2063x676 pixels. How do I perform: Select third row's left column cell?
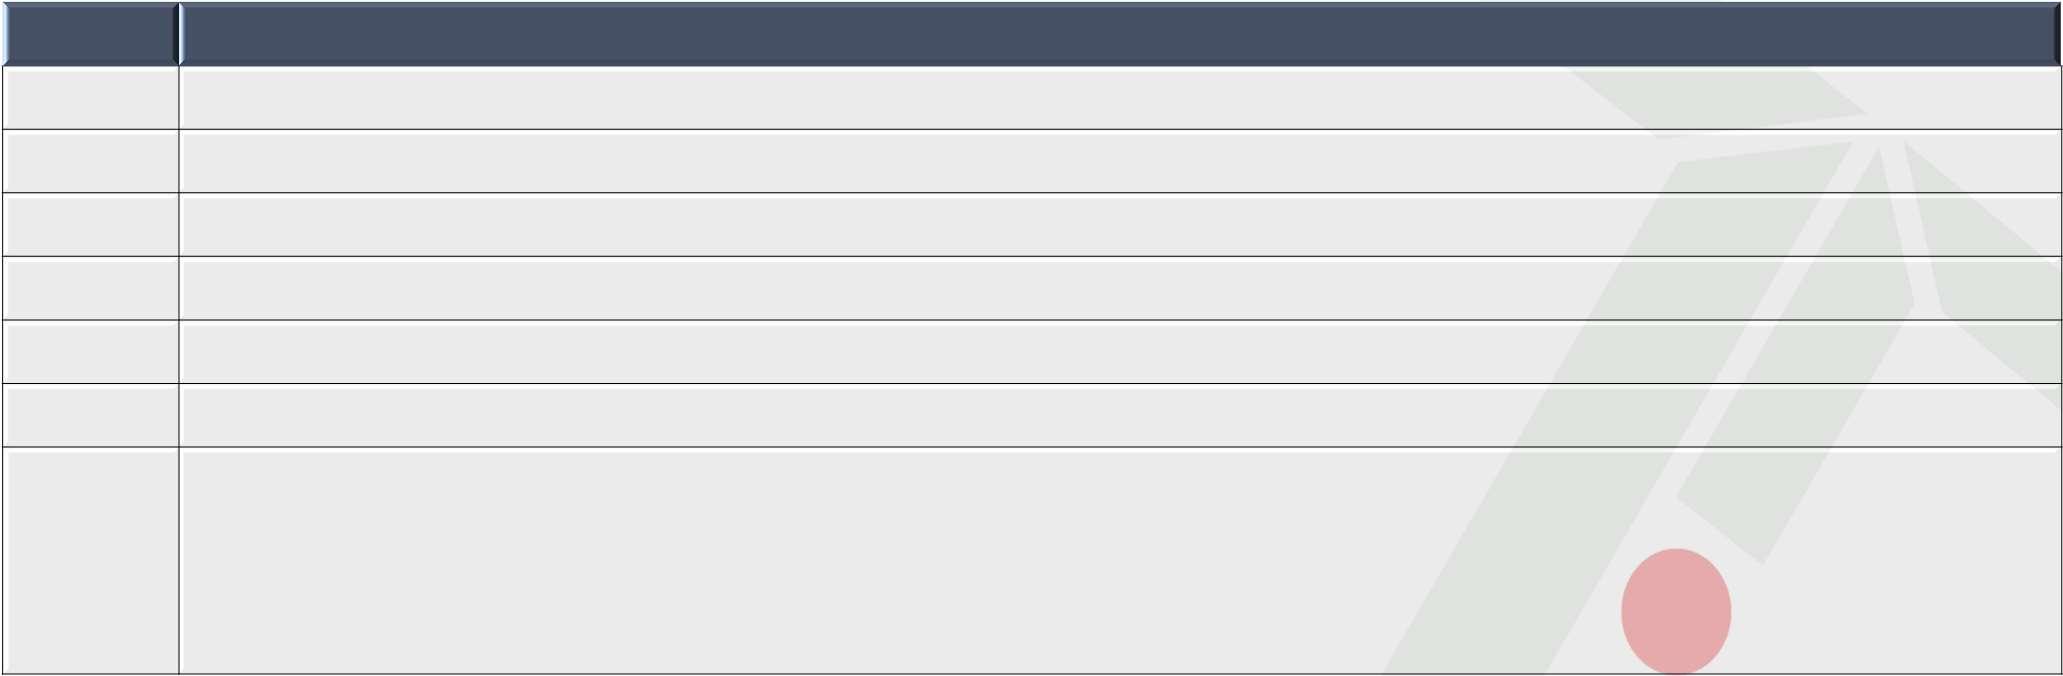[90, 225]
